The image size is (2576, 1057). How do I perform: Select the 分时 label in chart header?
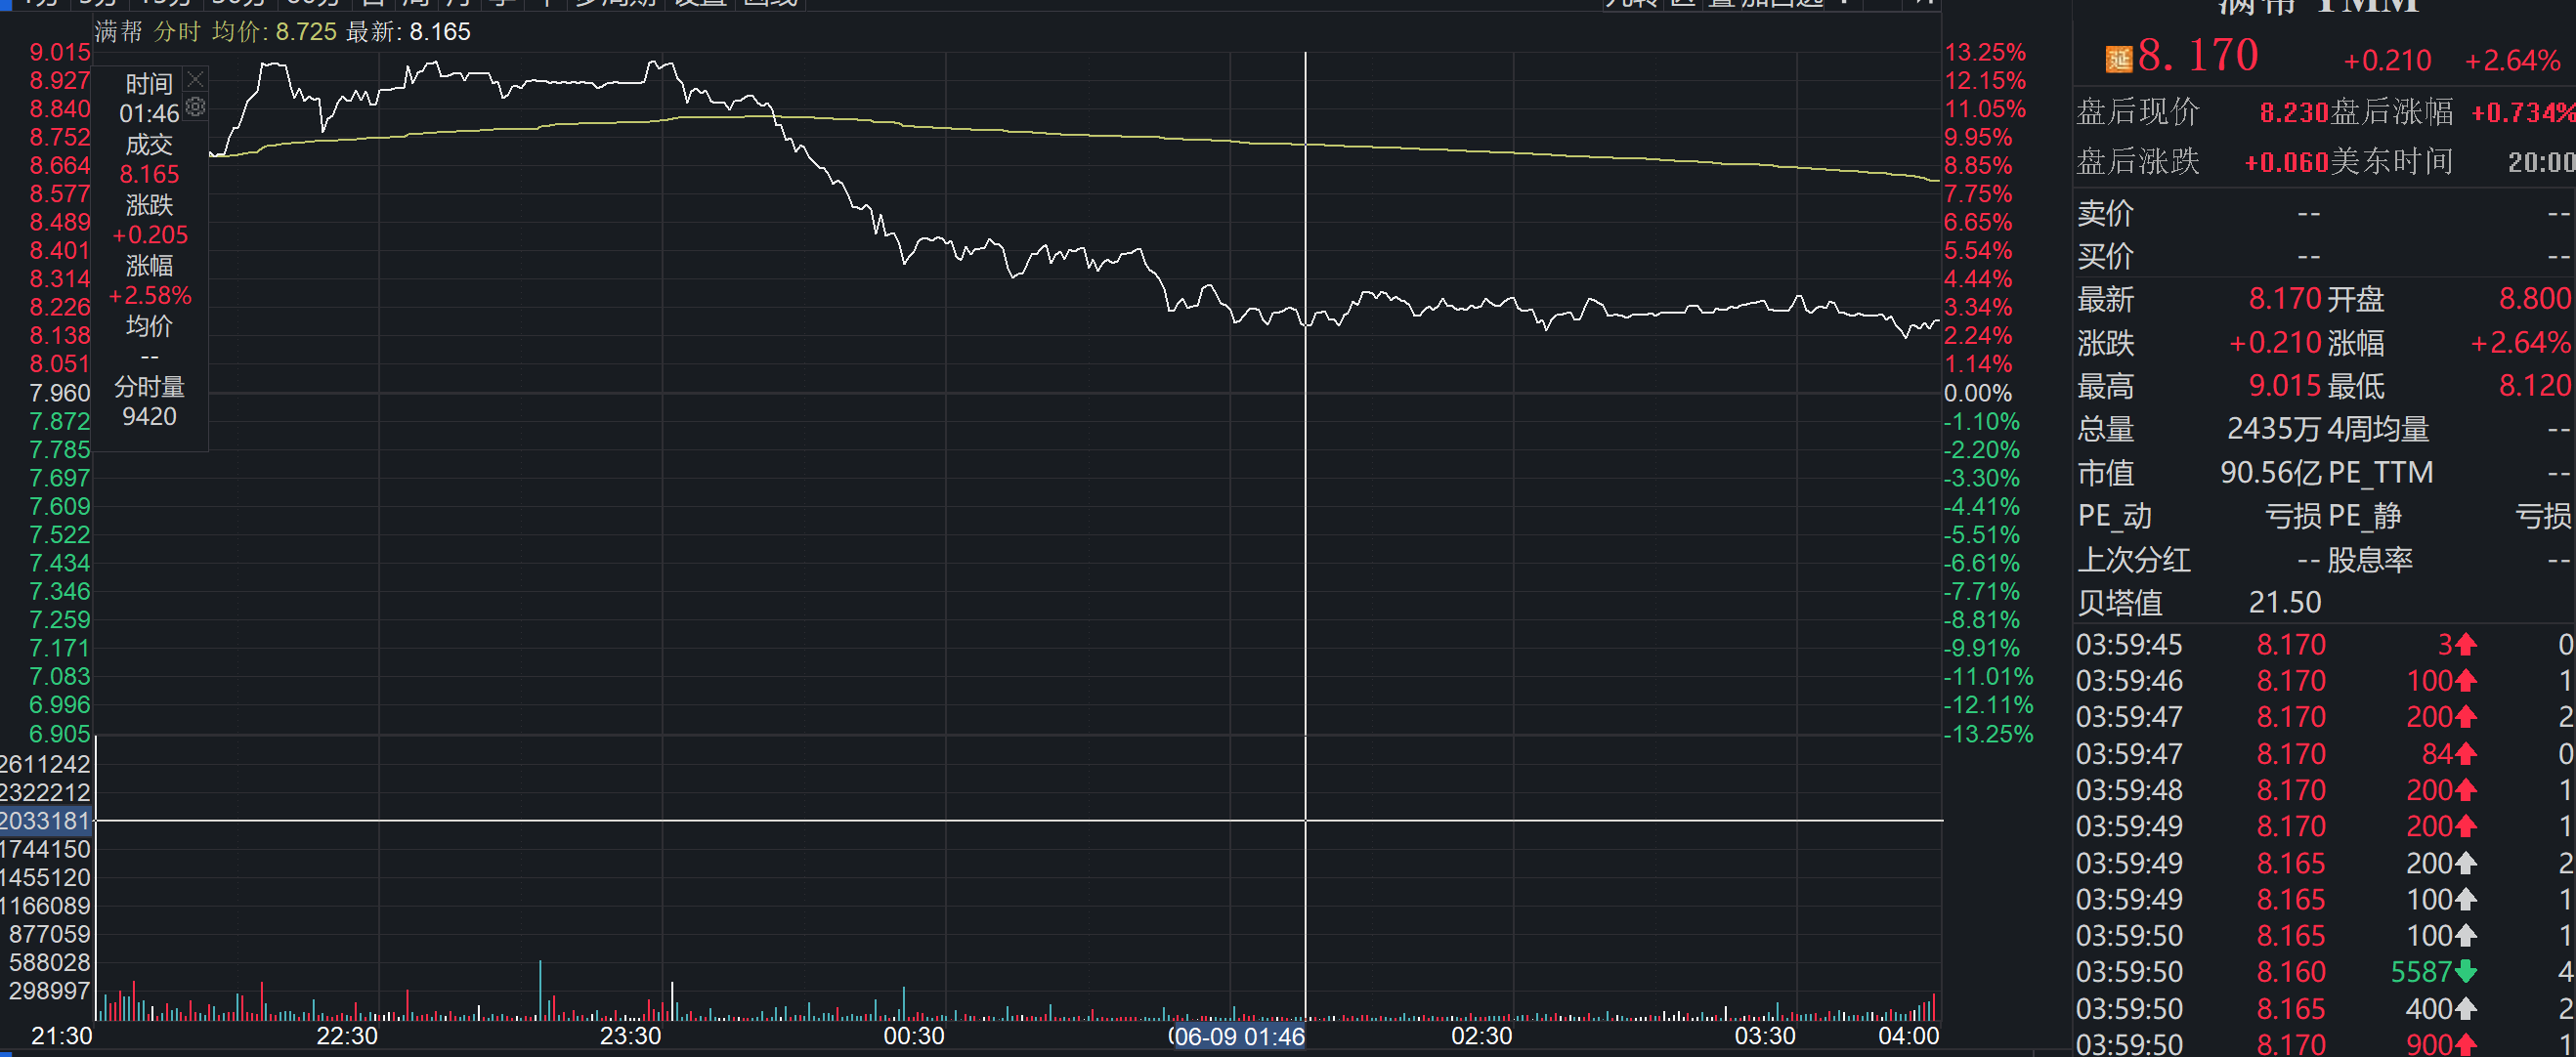coord(177,32)
